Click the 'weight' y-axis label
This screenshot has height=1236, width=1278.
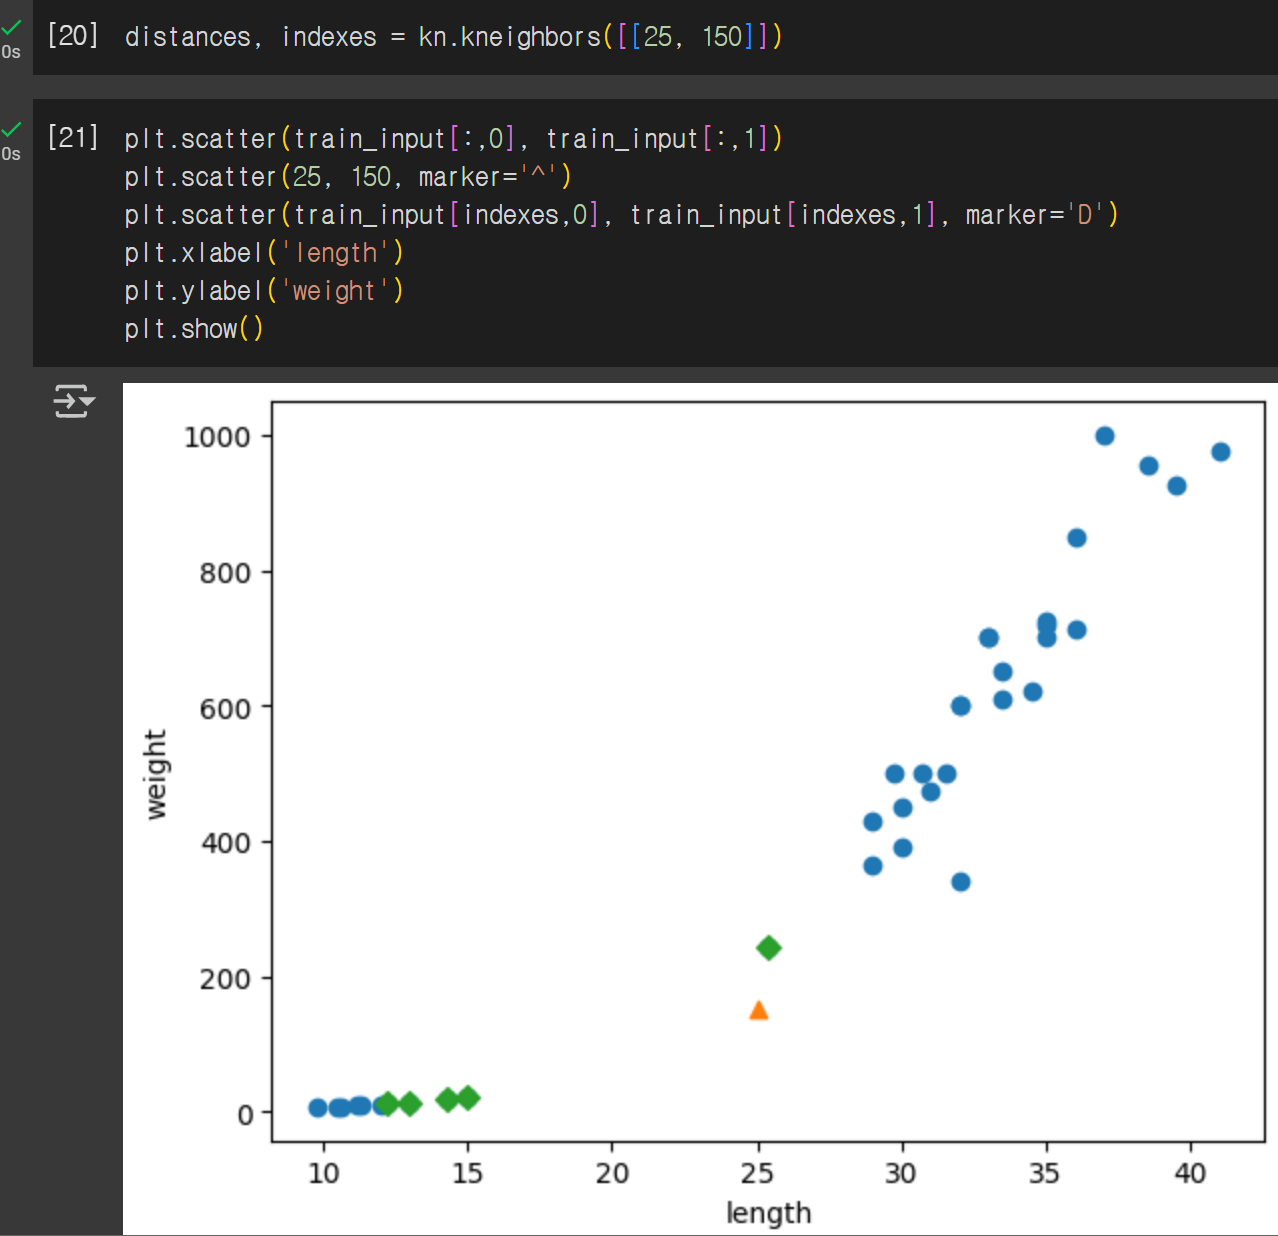(155, 774)
